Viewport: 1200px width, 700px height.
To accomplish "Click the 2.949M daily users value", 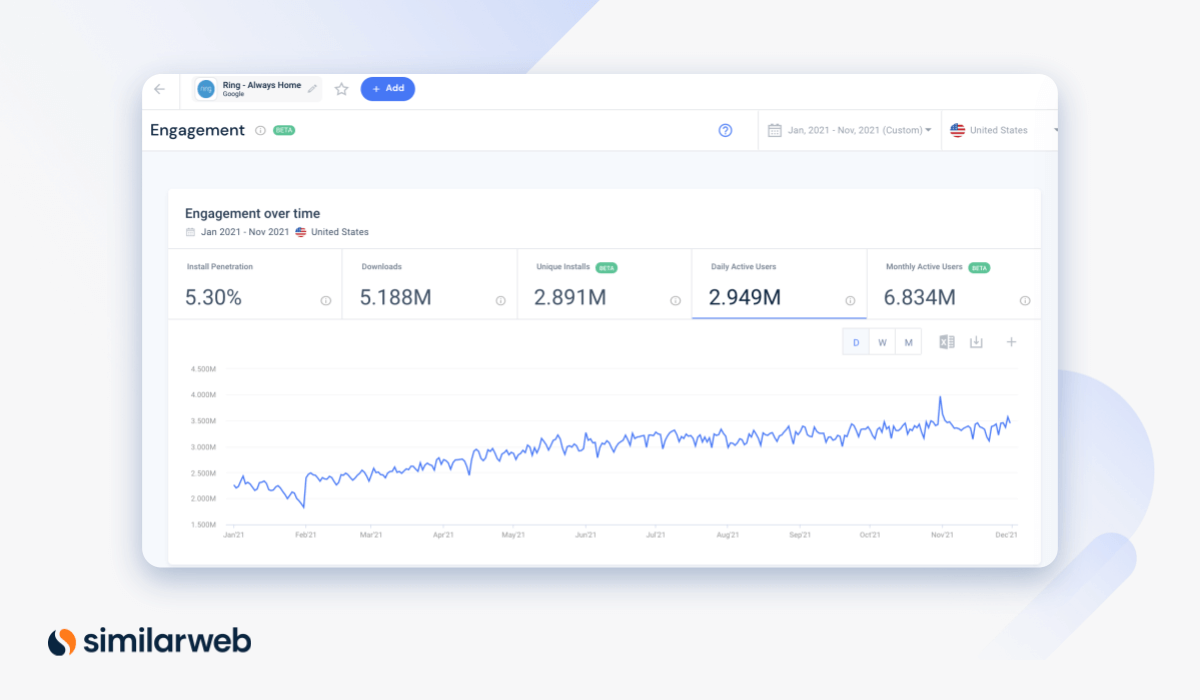I will pos(745,297).
